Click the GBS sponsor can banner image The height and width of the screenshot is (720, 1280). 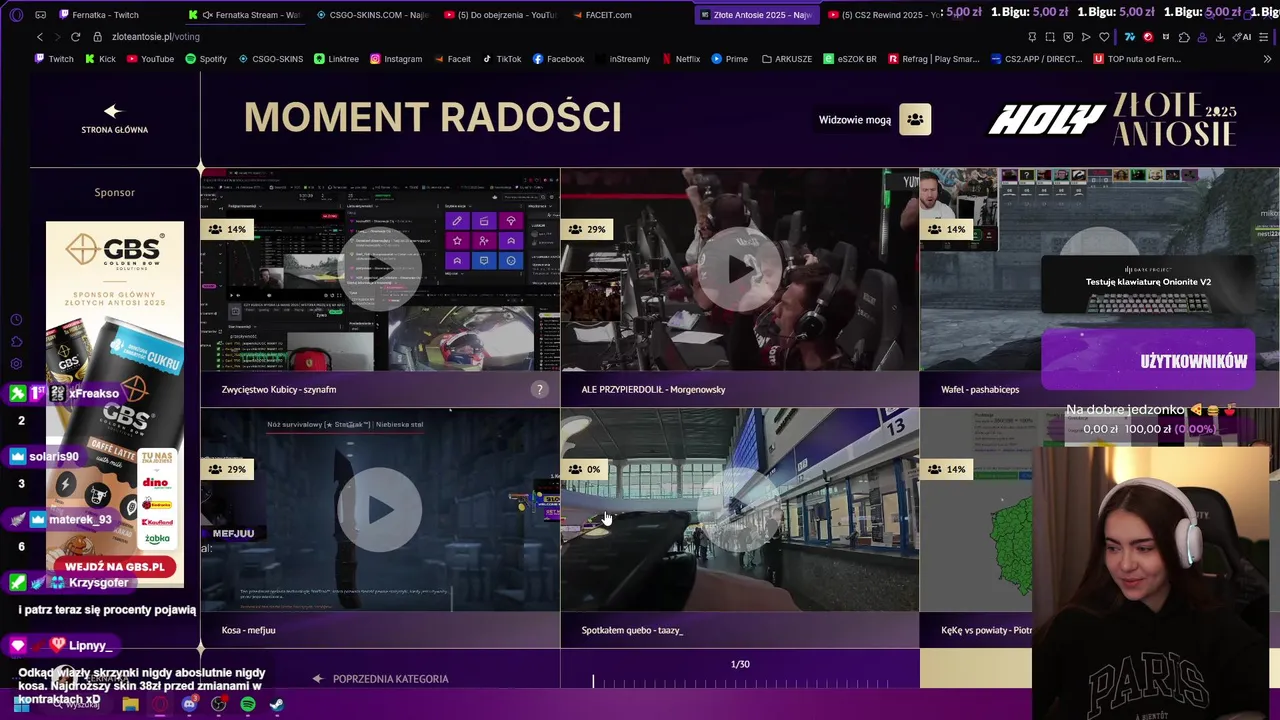click(x=115, y=404)
